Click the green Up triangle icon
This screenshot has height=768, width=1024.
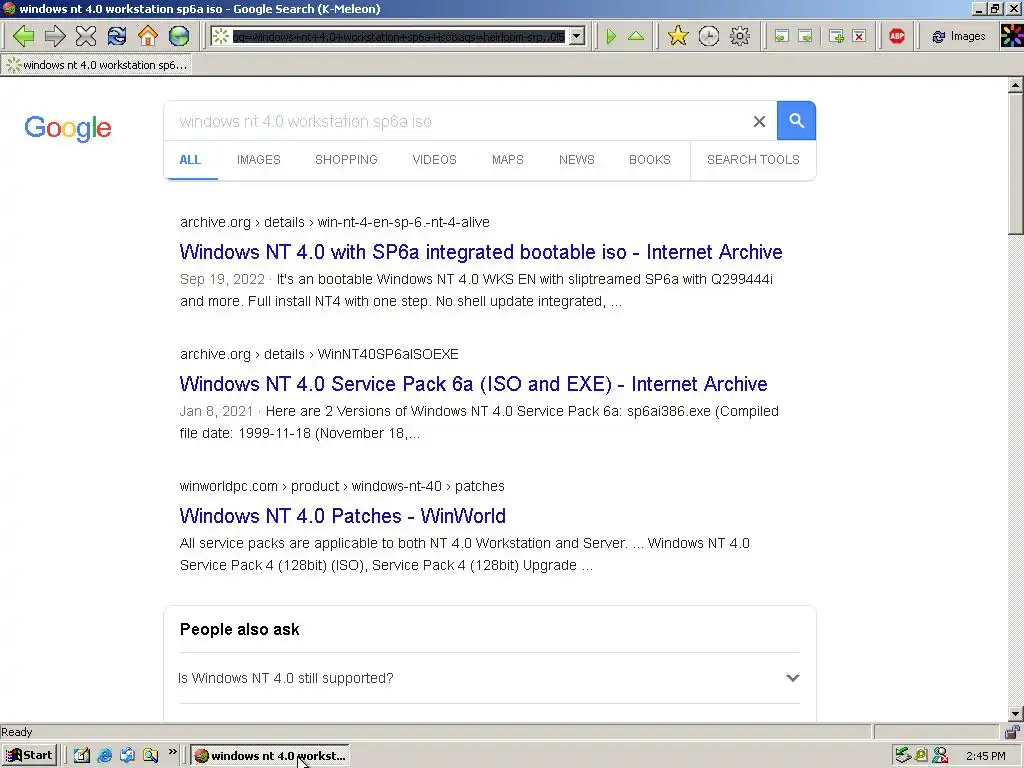click(x=636, y=36)
